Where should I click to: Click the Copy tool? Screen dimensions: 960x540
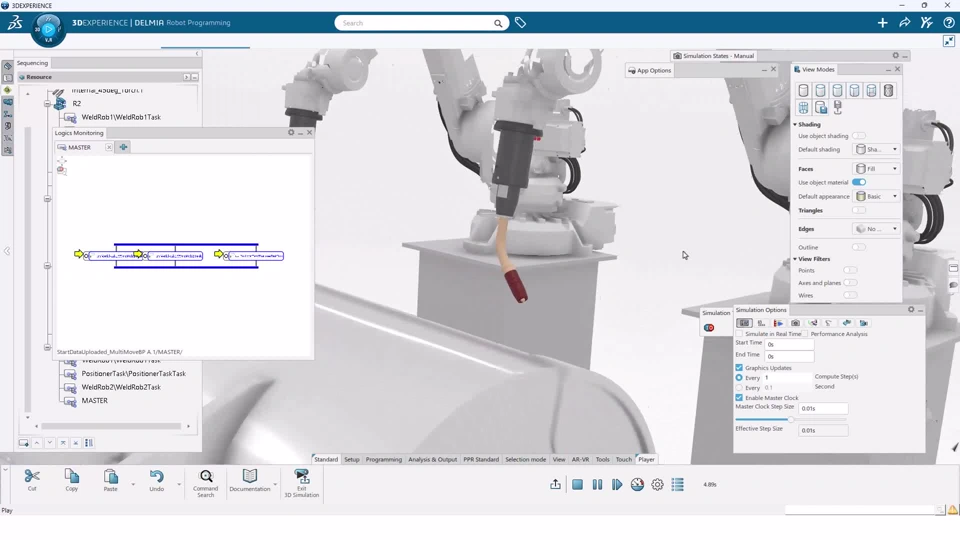pyautogui.click(x=72, y=480)
